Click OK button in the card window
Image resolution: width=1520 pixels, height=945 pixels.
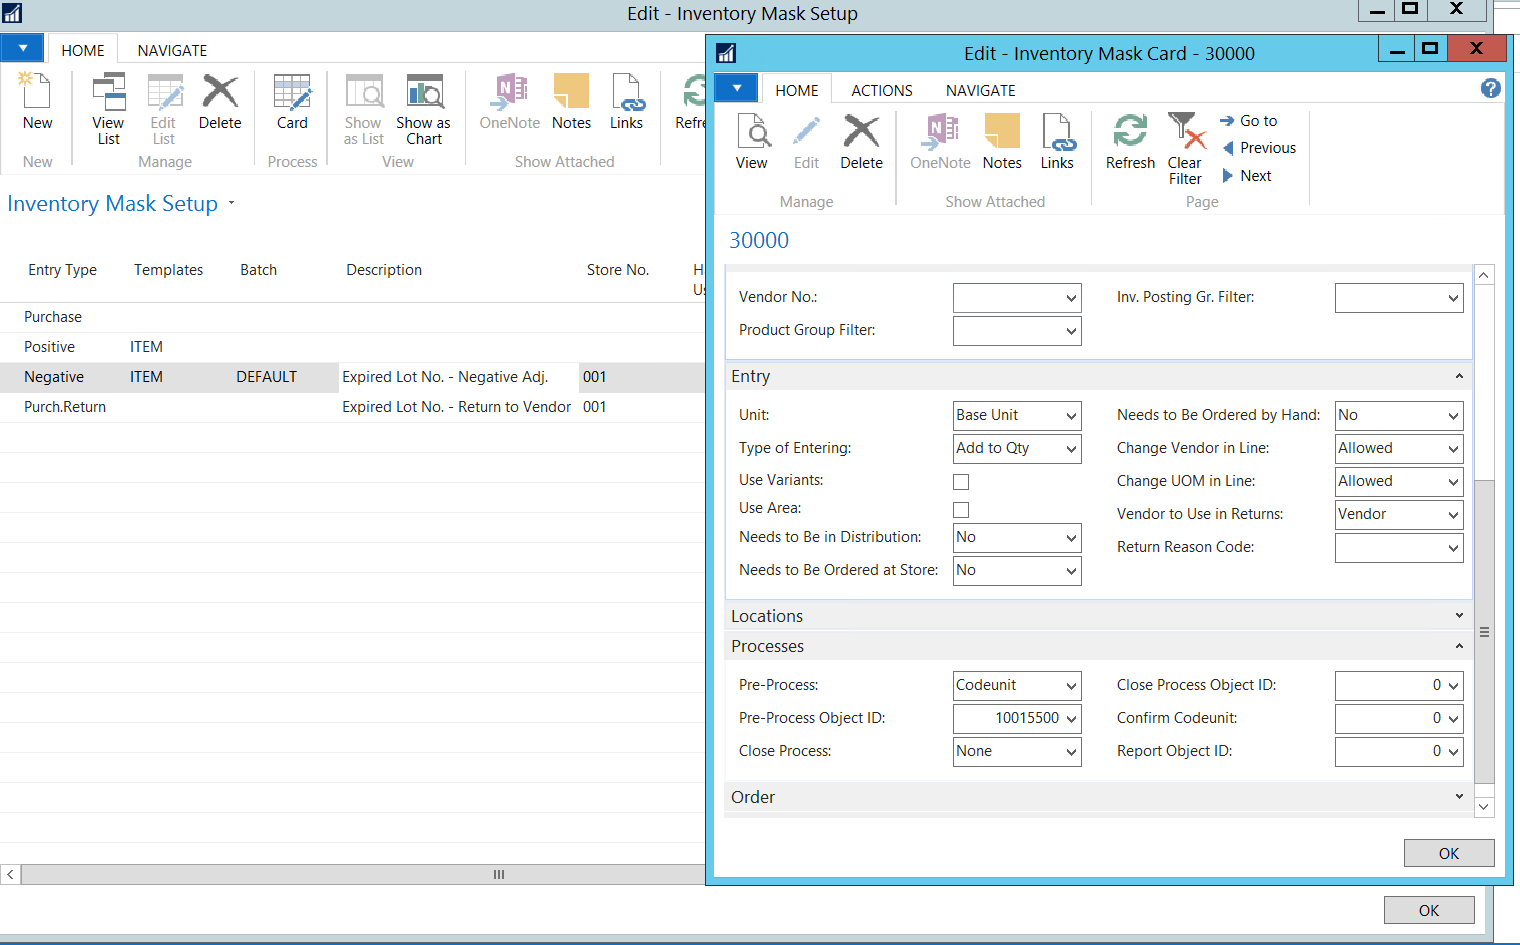[1448, 853]
